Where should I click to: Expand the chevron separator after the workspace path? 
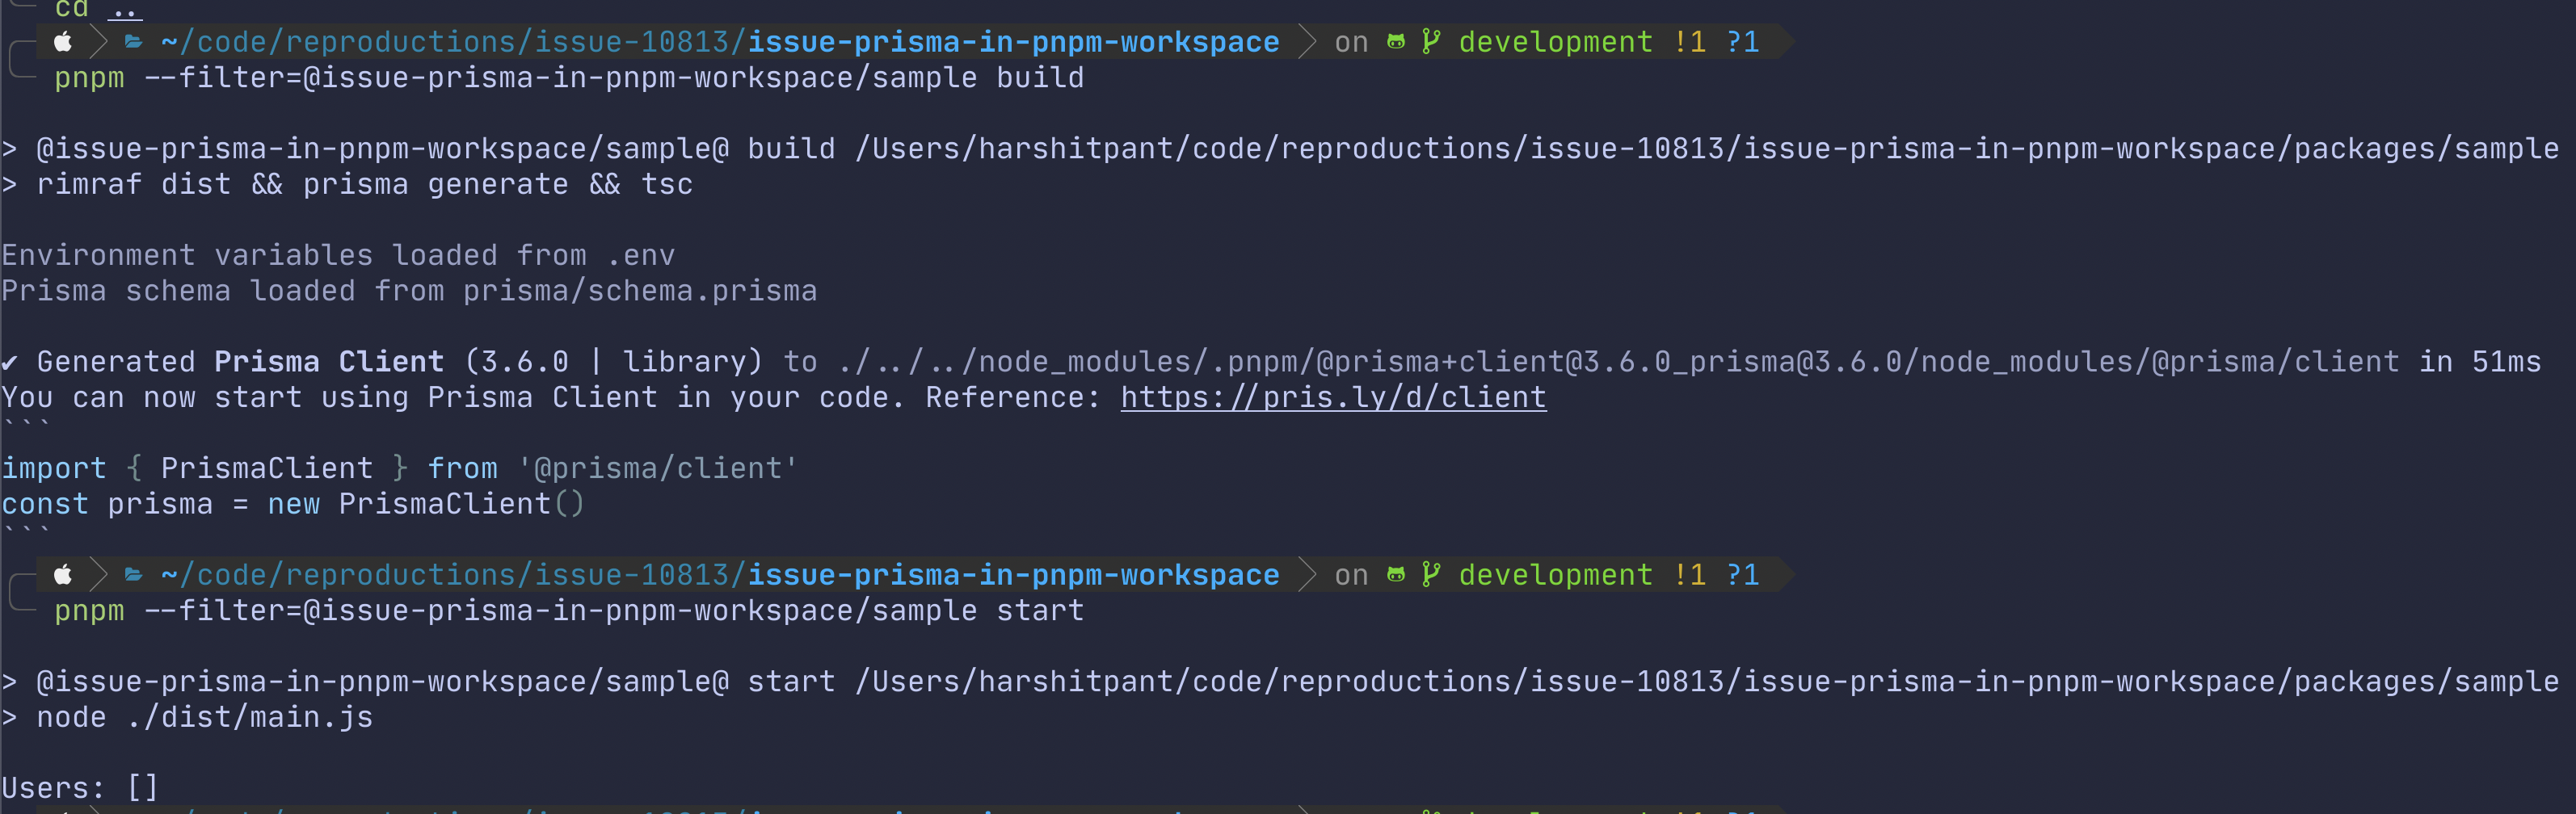tap(1305, 41)
